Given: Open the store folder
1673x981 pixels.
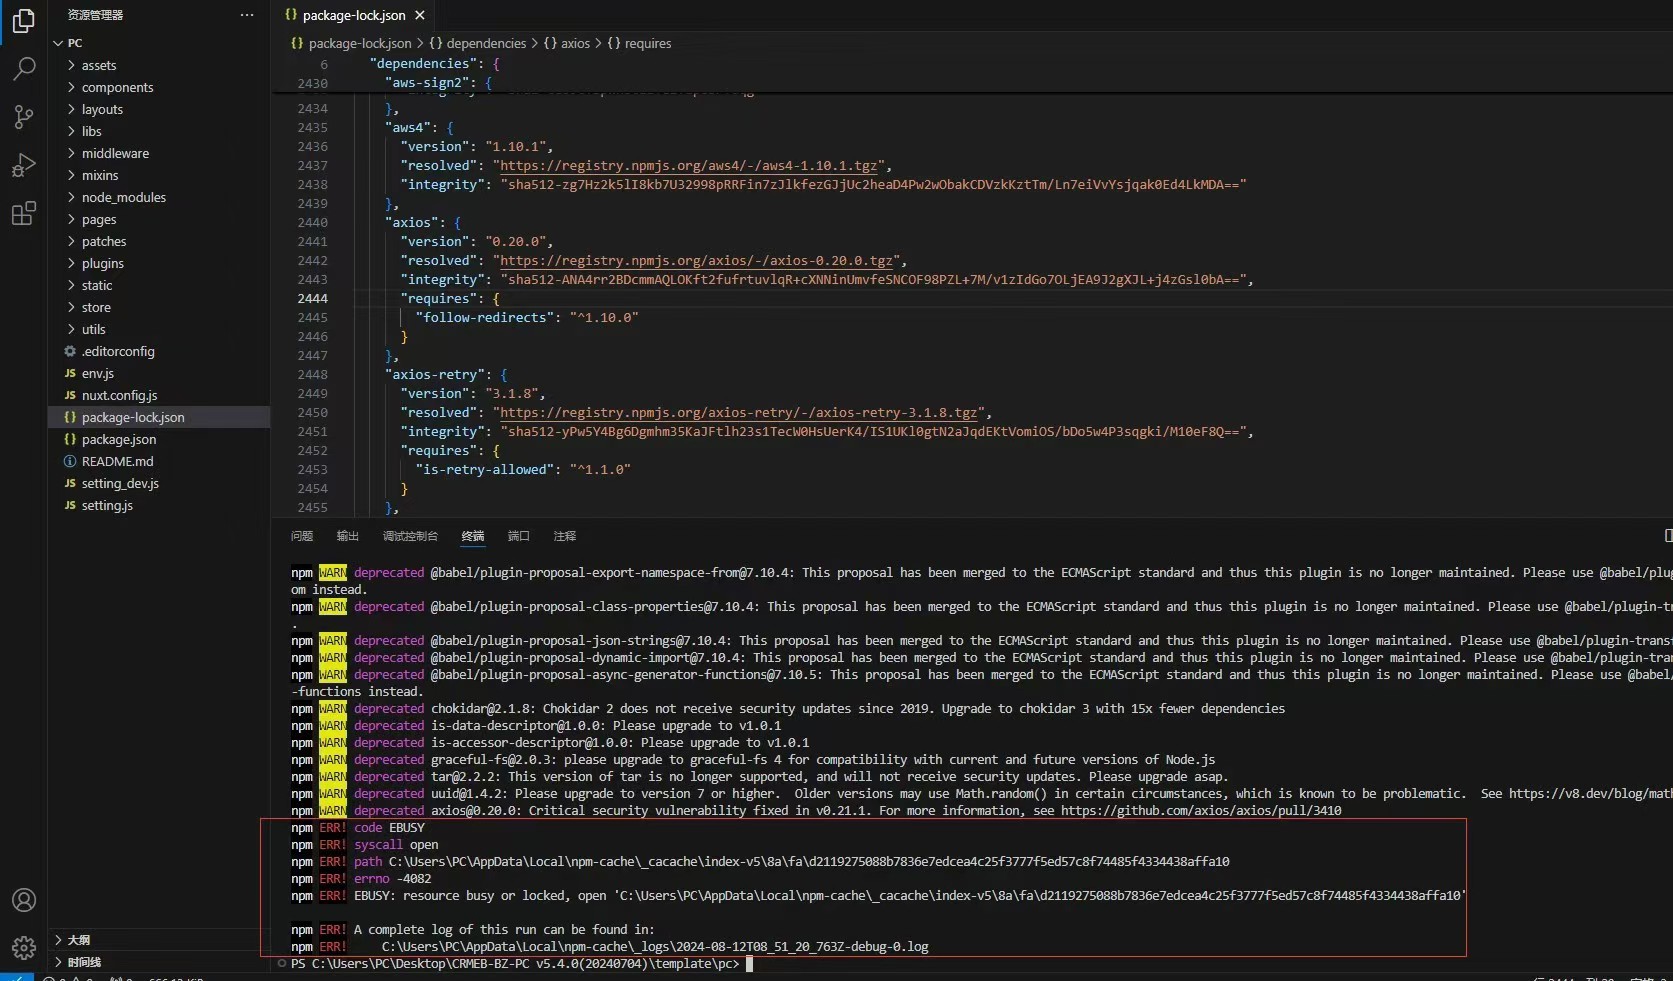Looking at the screenshot, I should click(96, 307).
